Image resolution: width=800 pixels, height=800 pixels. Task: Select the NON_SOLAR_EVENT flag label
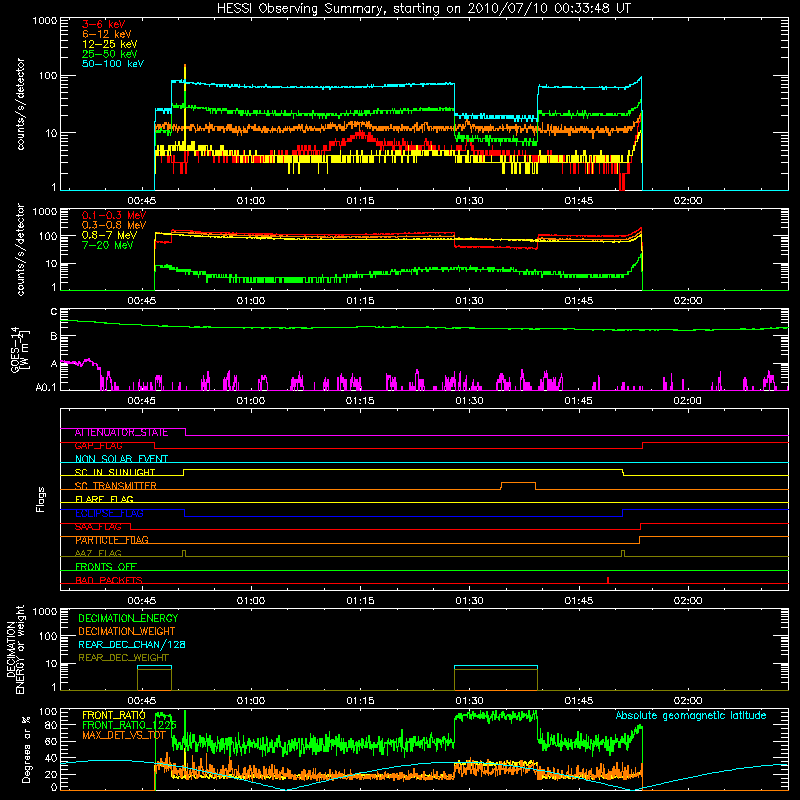(x=121, y=459)
